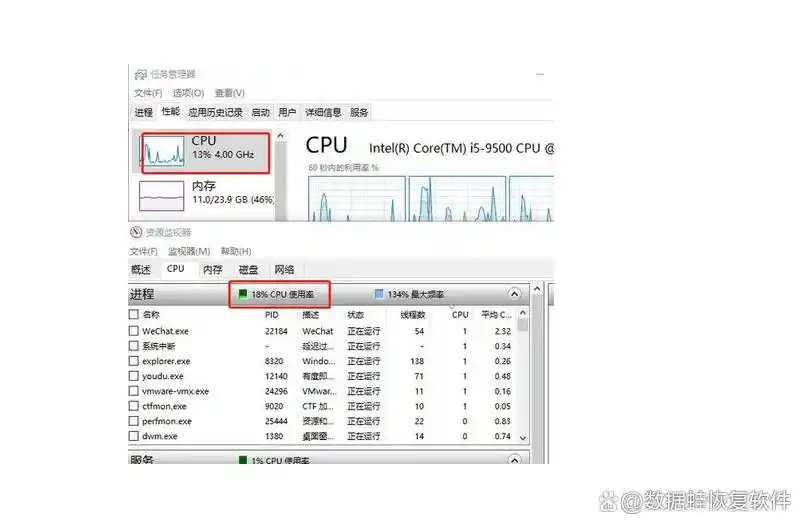Image resolution: width=807 pixels, height=530 pixels.
Task: Toggle select-all checkbox beside 名称 header
Action: 134,314
